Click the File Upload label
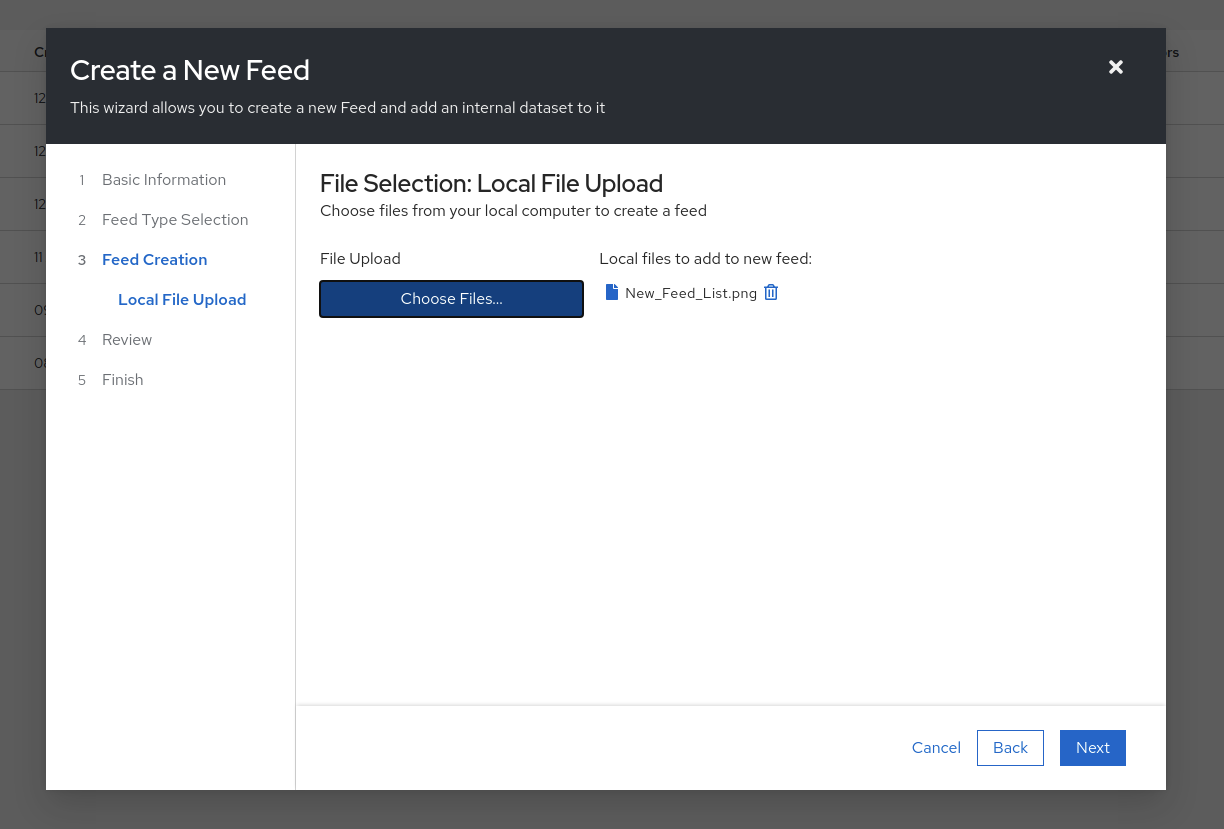This screenshot has height=829, width=1224. [360, 259]
